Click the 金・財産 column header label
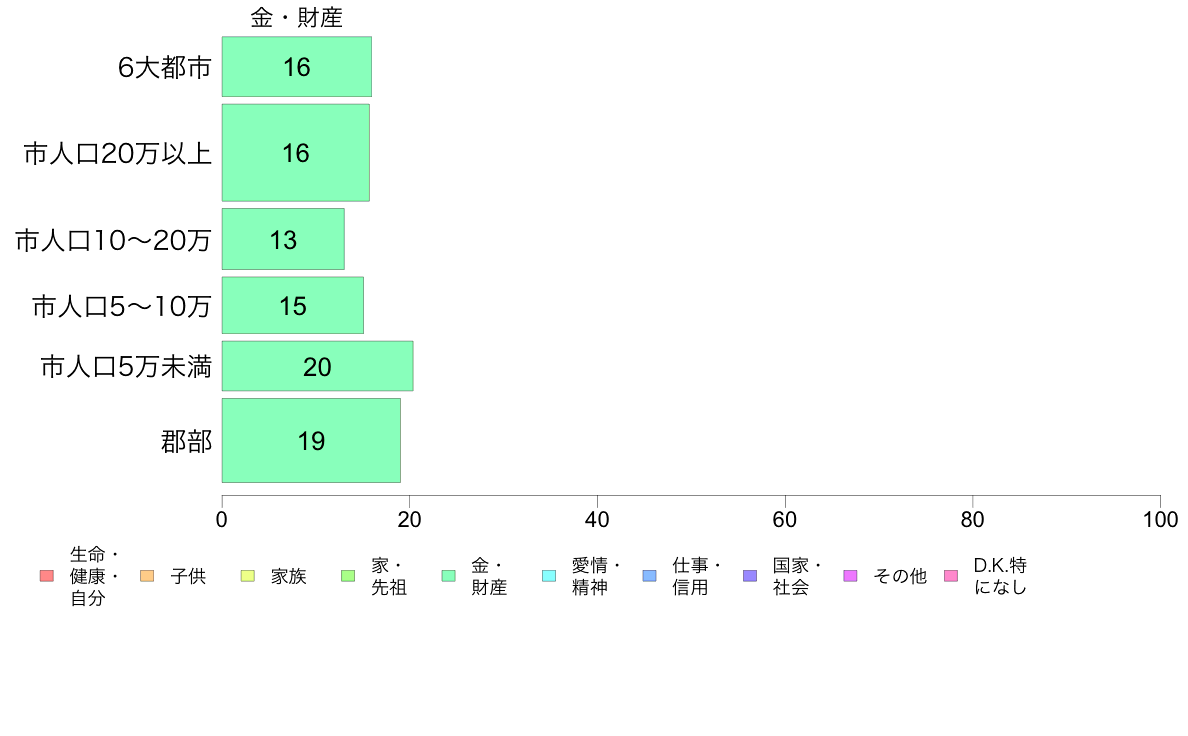This screenshot has height=736, width=1188. [296, 17]
